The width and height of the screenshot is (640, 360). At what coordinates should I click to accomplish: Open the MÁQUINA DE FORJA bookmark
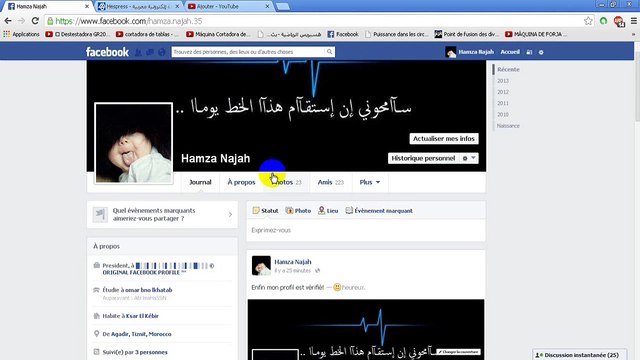(536, 34)
